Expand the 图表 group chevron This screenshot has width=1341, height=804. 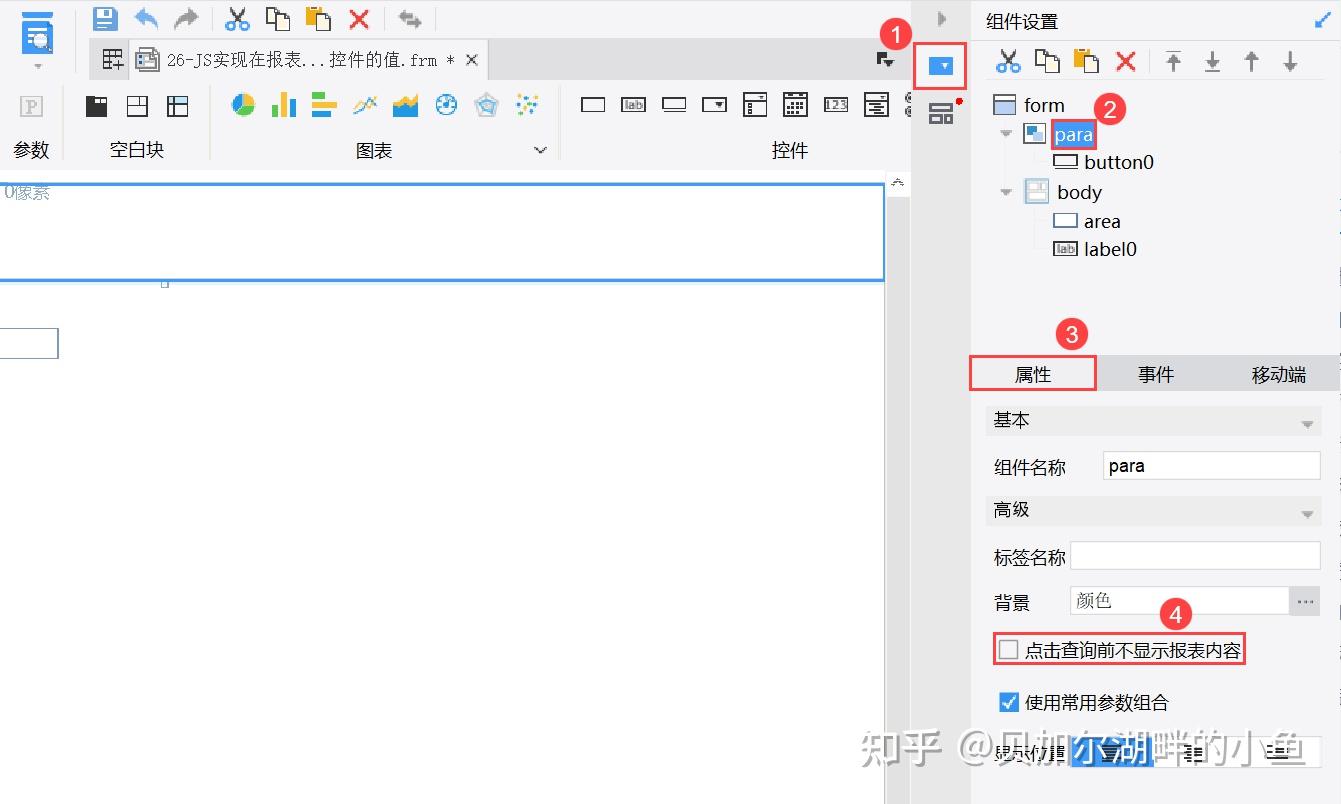tap(540, 150)
